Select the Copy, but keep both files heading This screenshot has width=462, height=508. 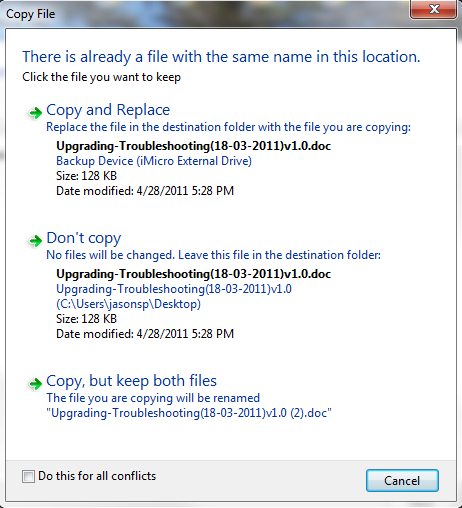point(131,381)
